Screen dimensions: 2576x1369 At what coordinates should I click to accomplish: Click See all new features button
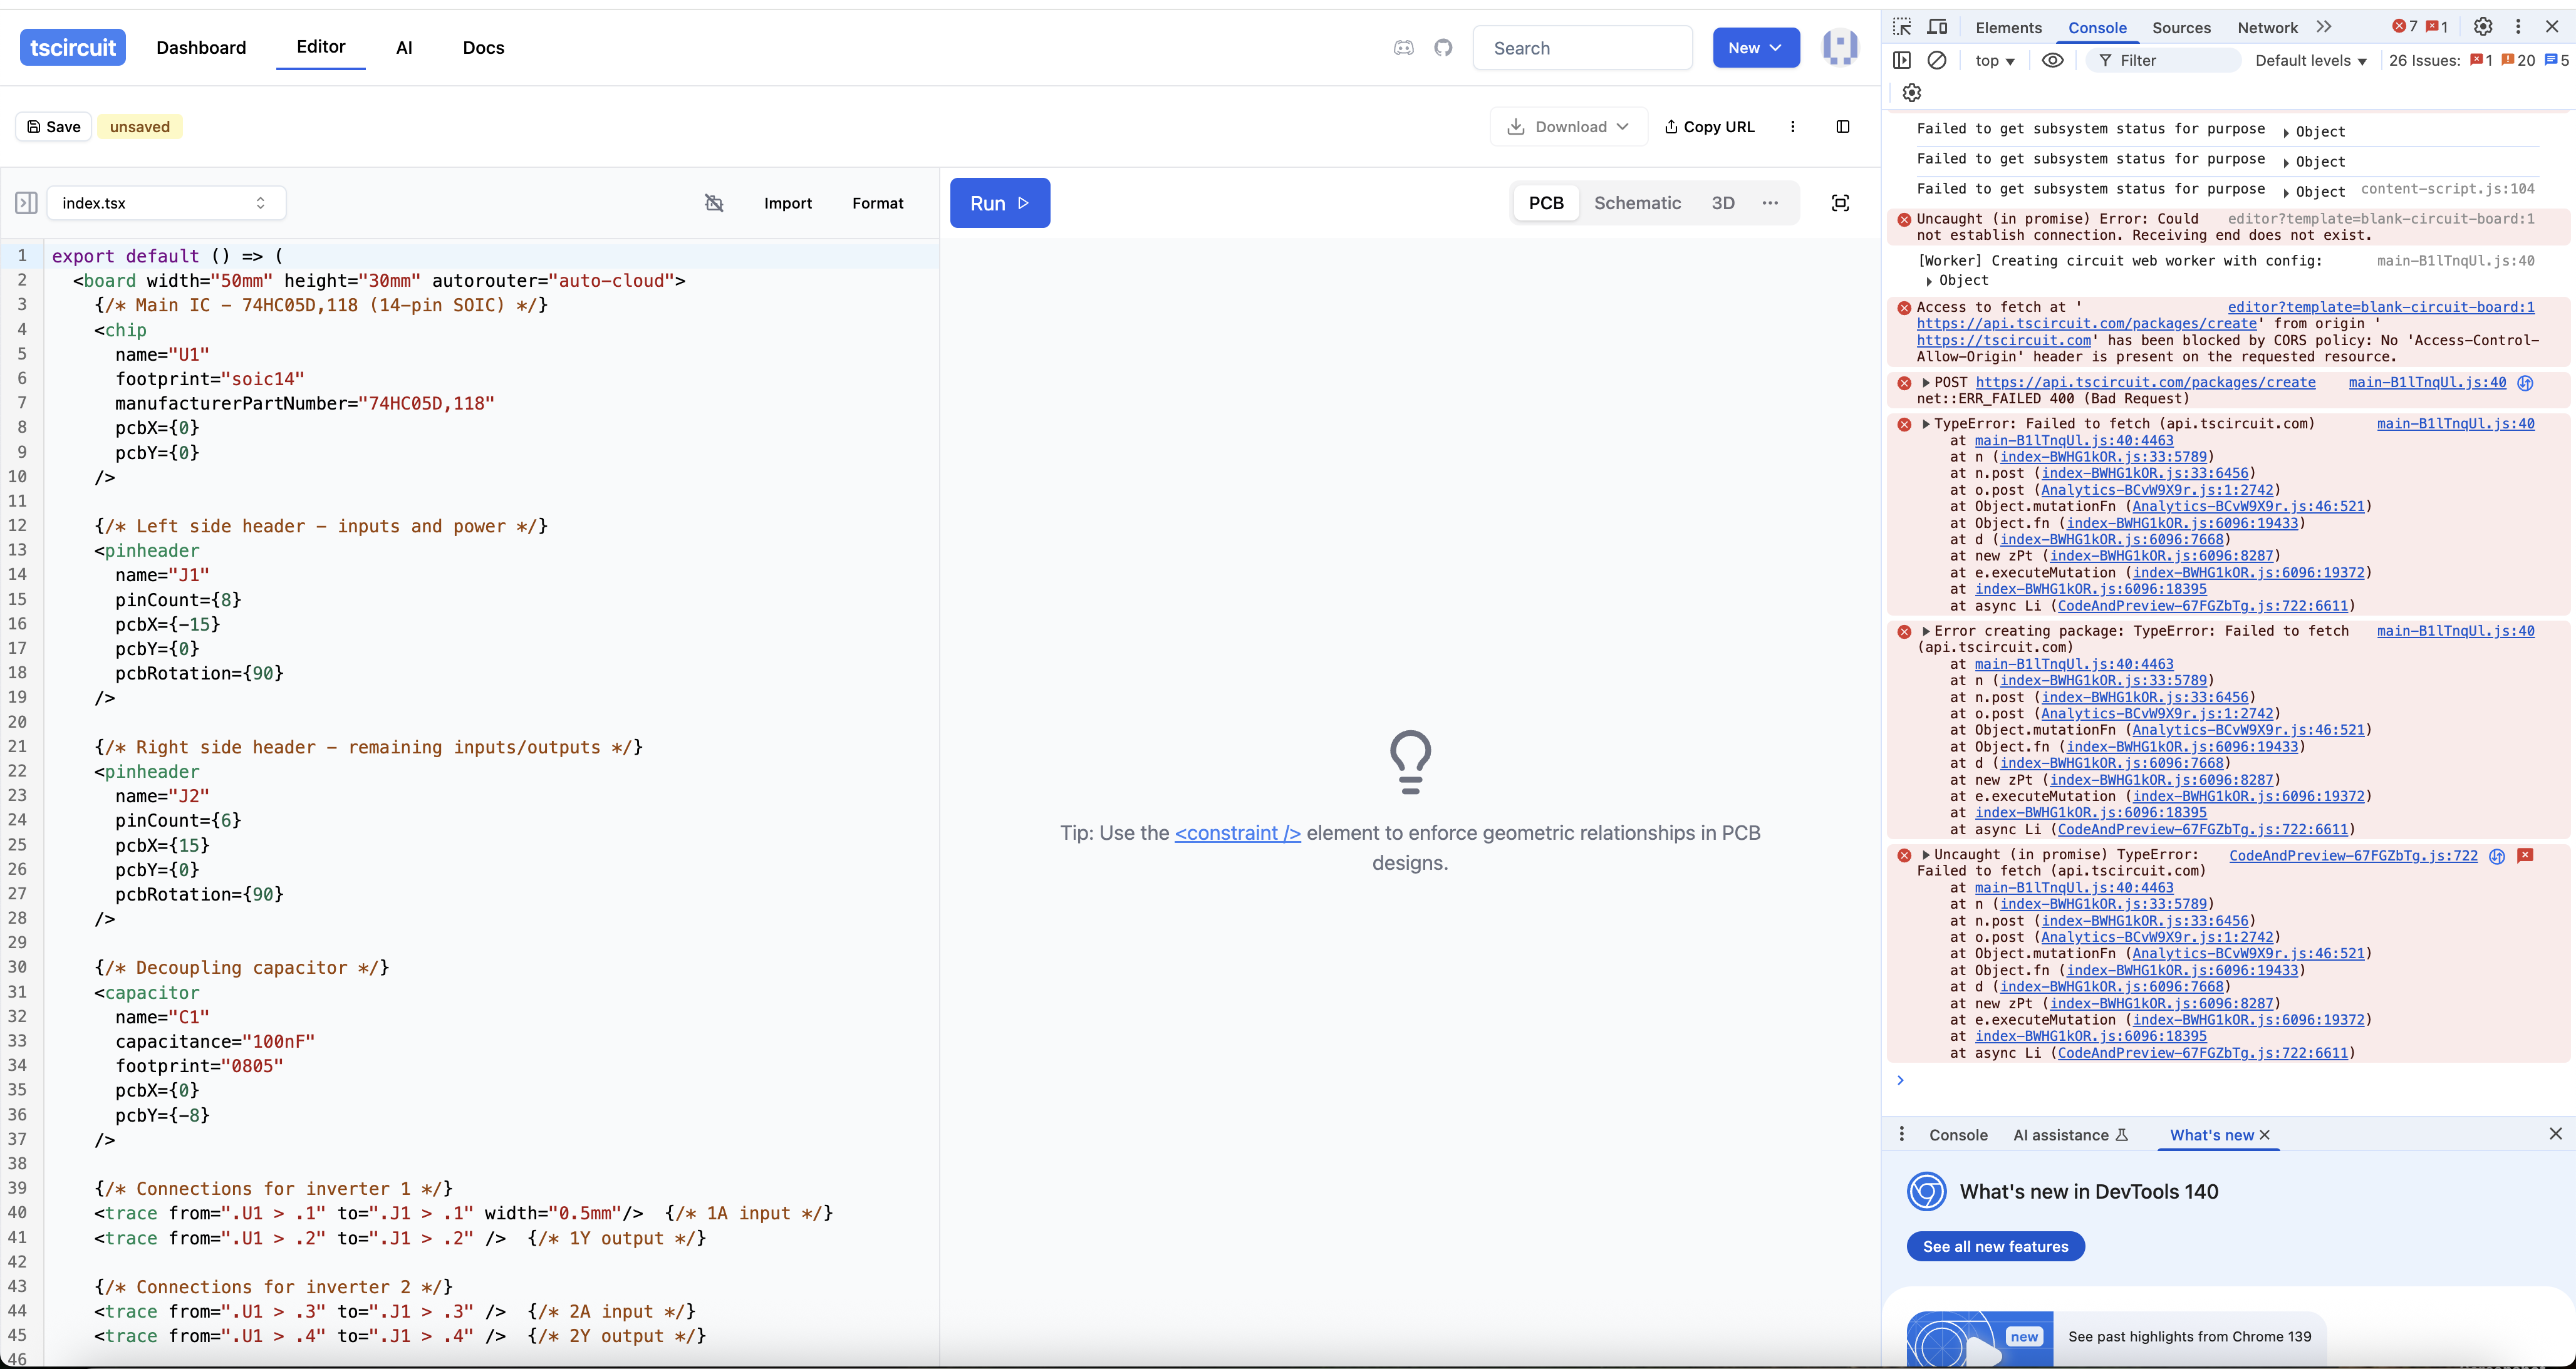(1995, 1246)
